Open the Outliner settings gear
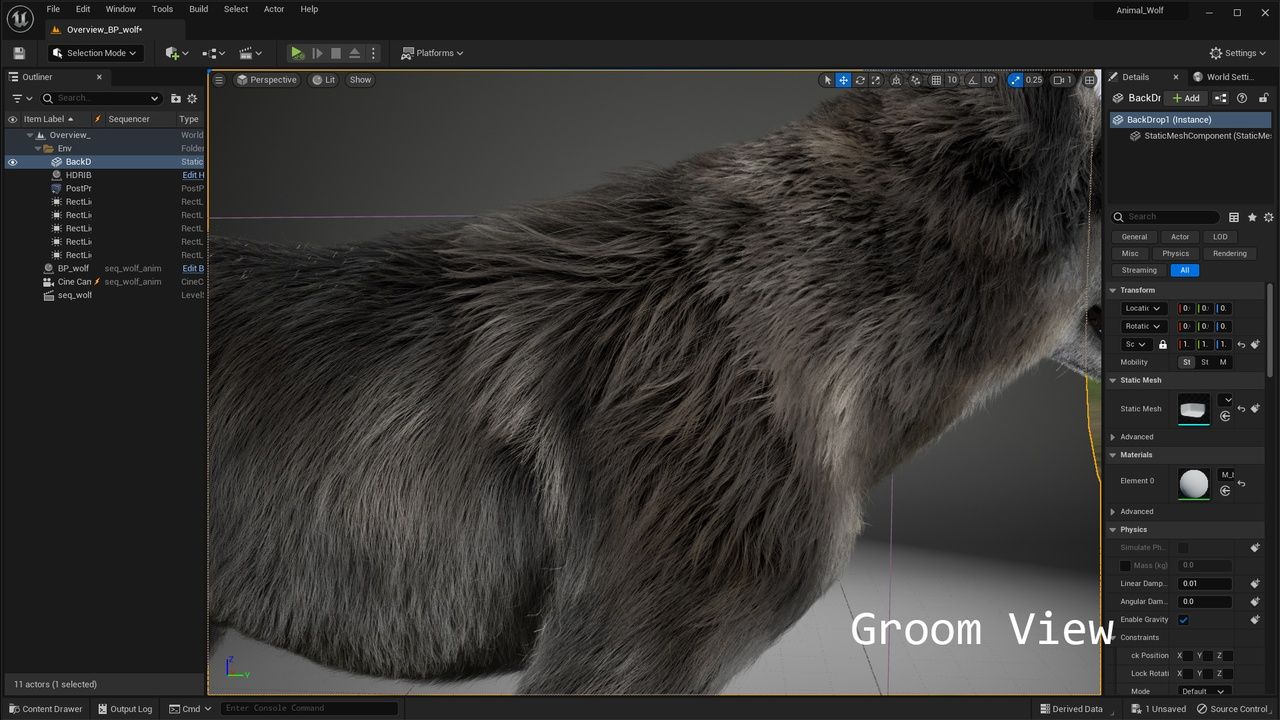Image resolution: width=1280 pixels, height=720 pixels. coord(192,98)
